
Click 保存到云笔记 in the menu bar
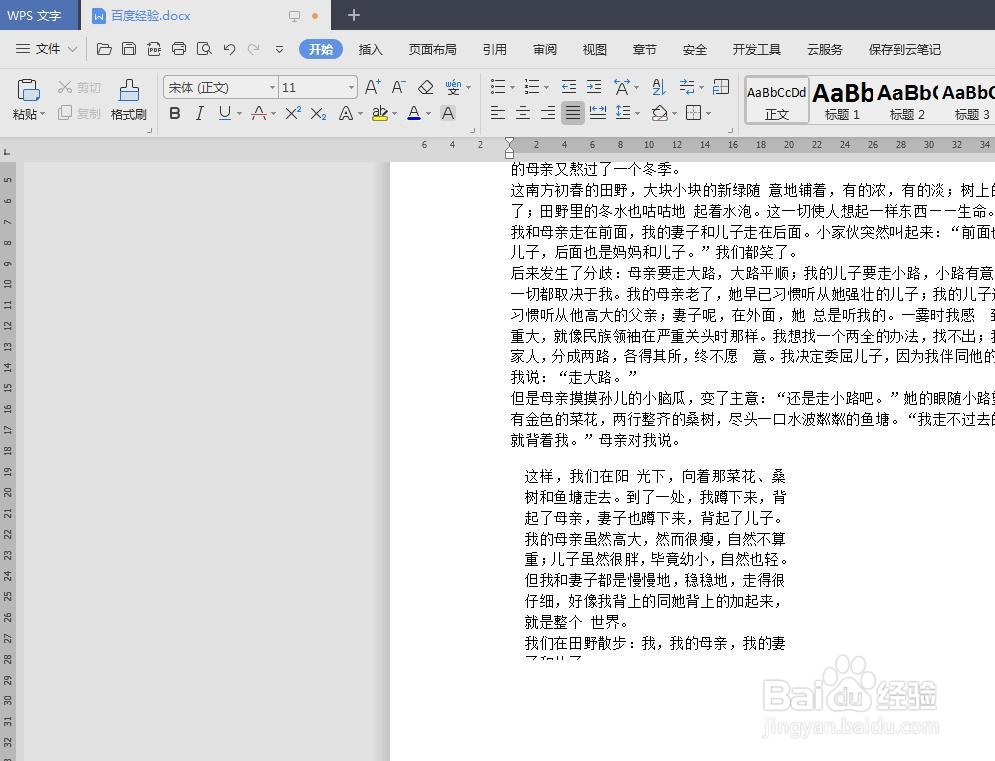pyautogui.click(x=903, y=48)
